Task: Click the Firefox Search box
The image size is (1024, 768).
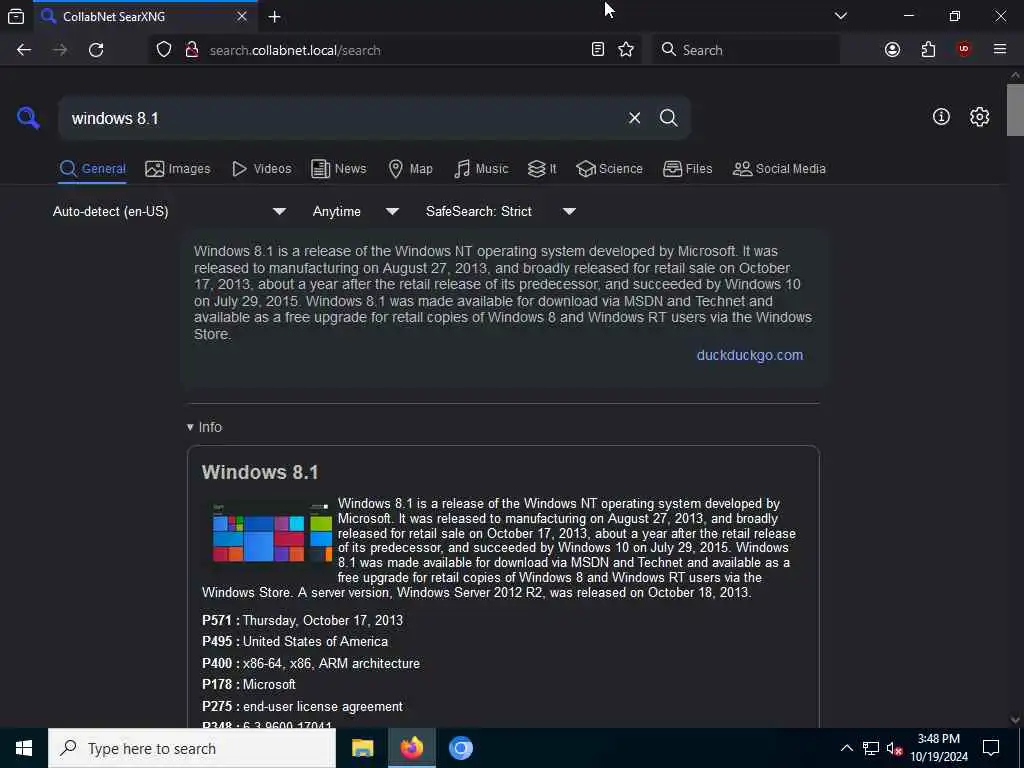Action: click(745, 50)
